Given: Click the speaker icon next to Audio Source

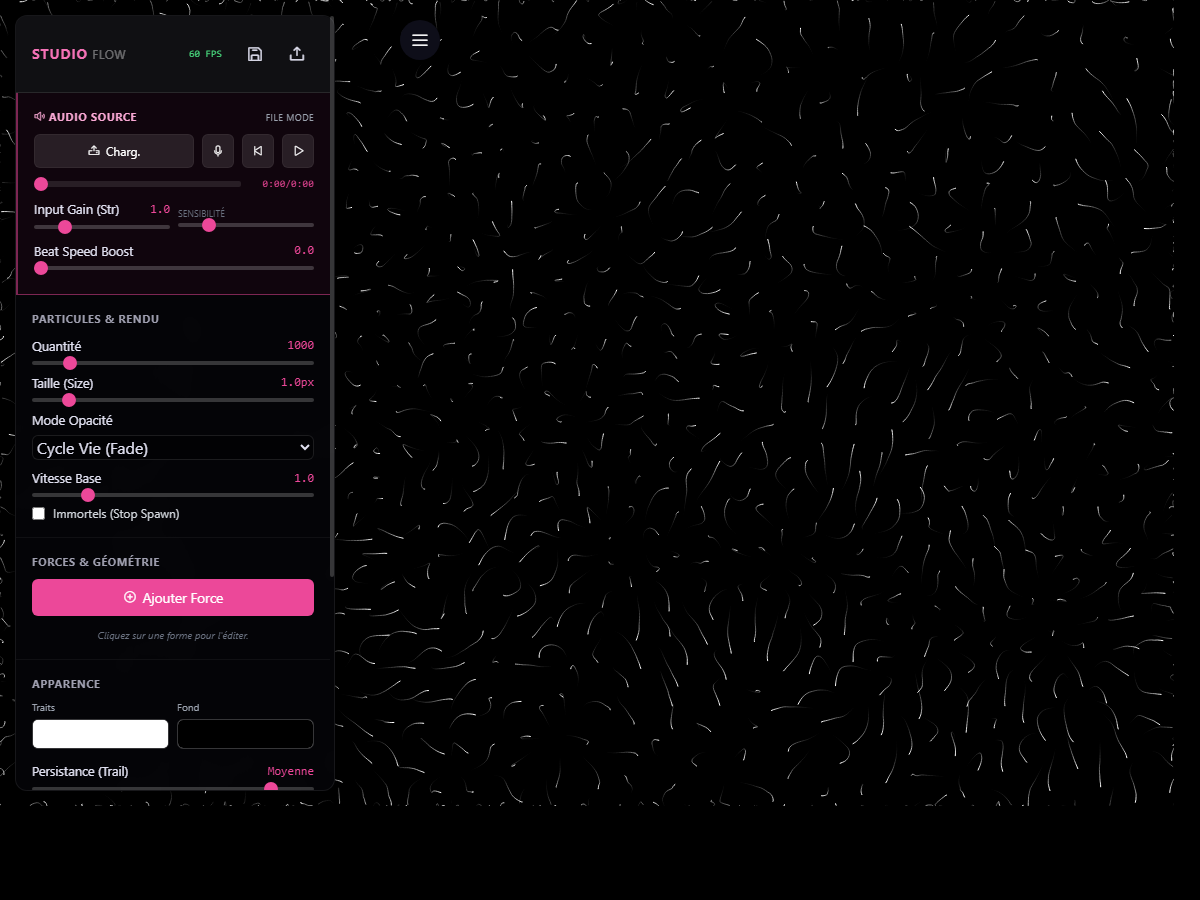Looking at the screenshot, I should (x=39, y=116).
